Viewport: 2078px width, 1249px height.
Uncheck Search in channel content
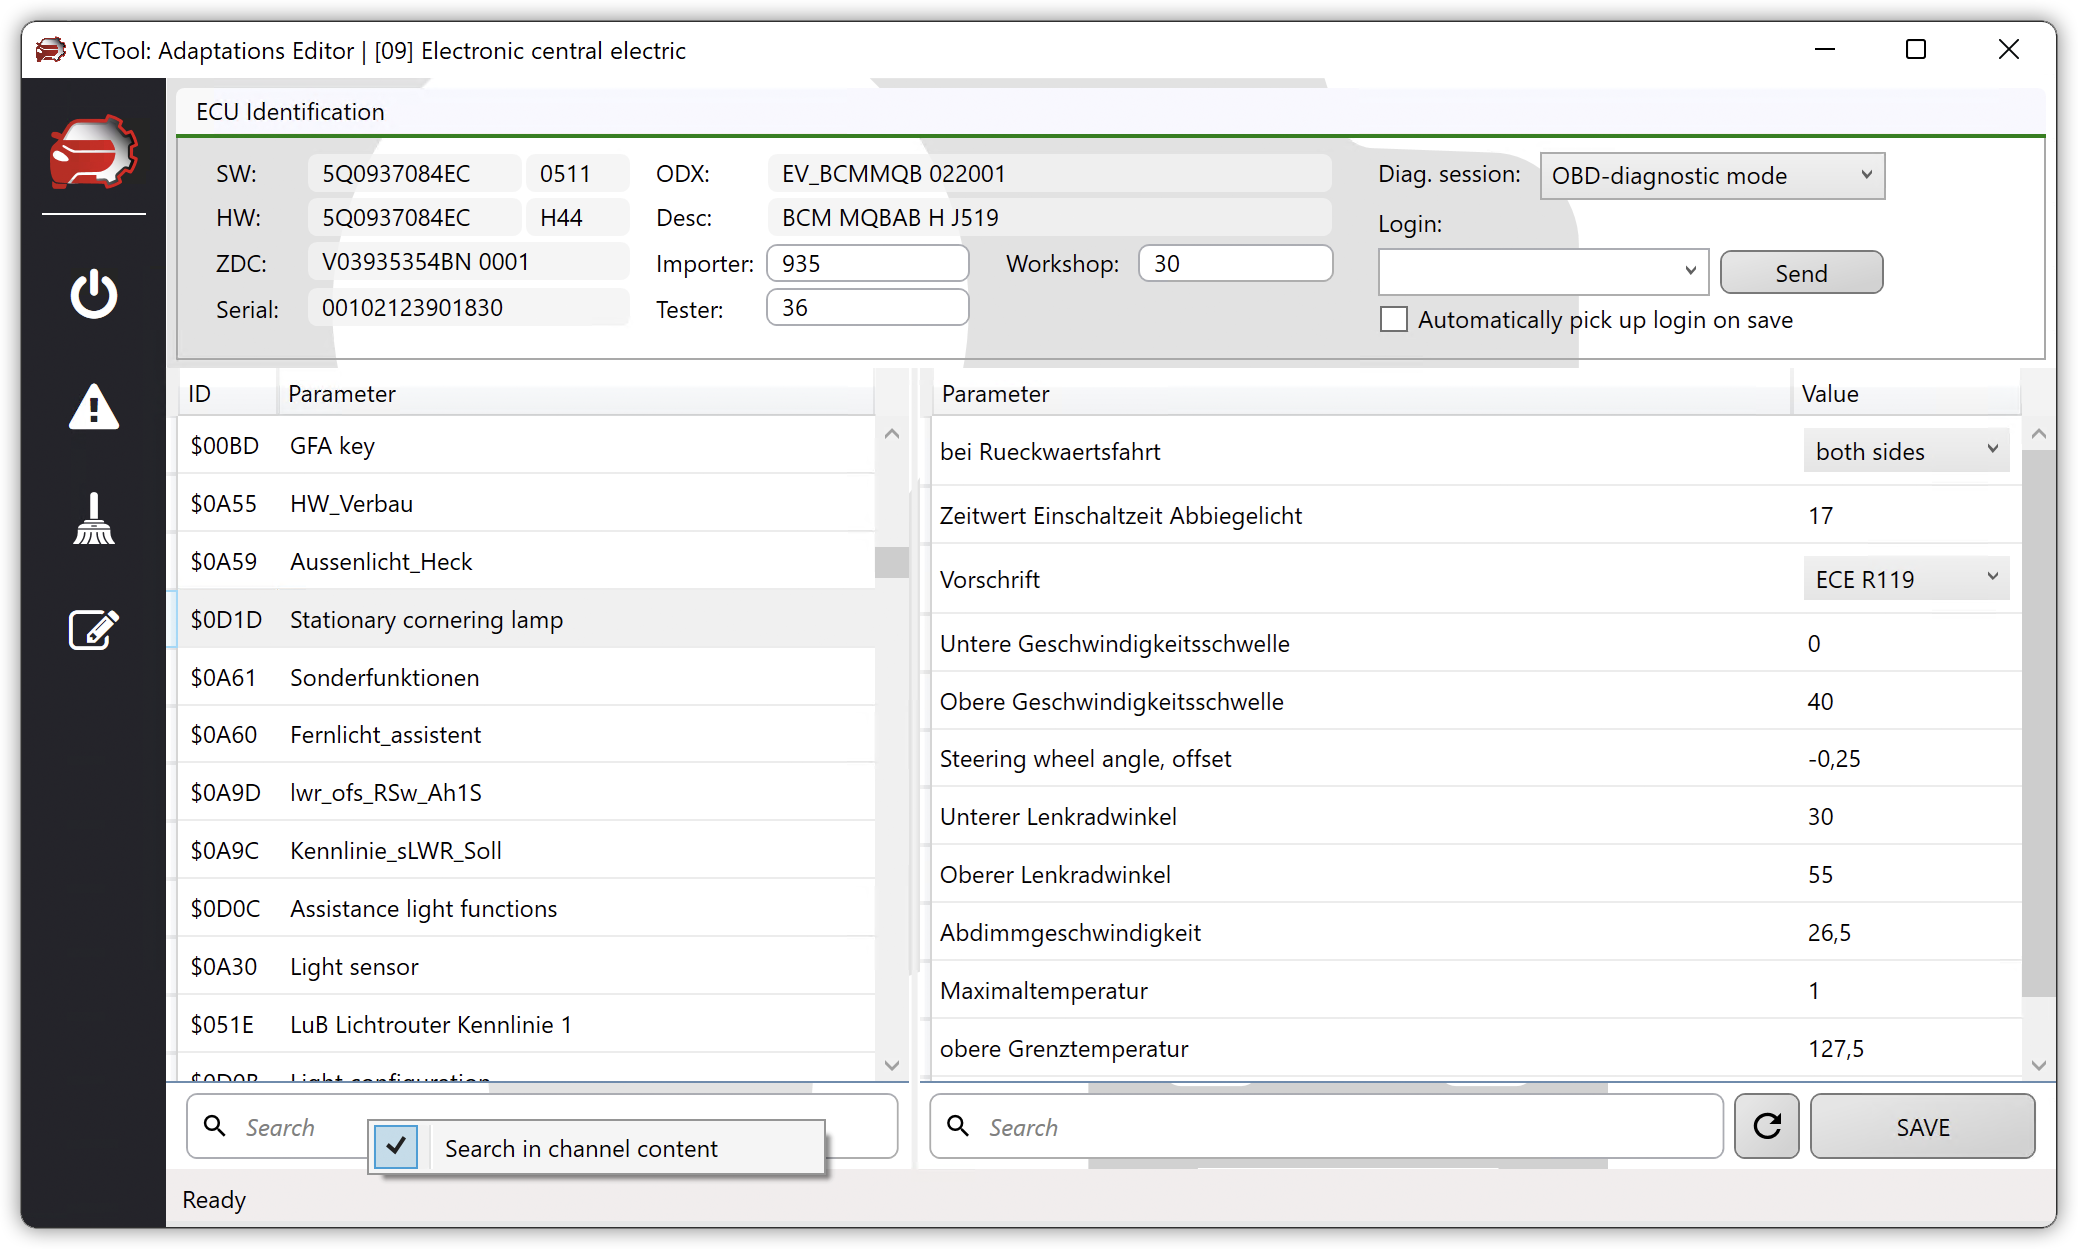[x=397, y=1147]
